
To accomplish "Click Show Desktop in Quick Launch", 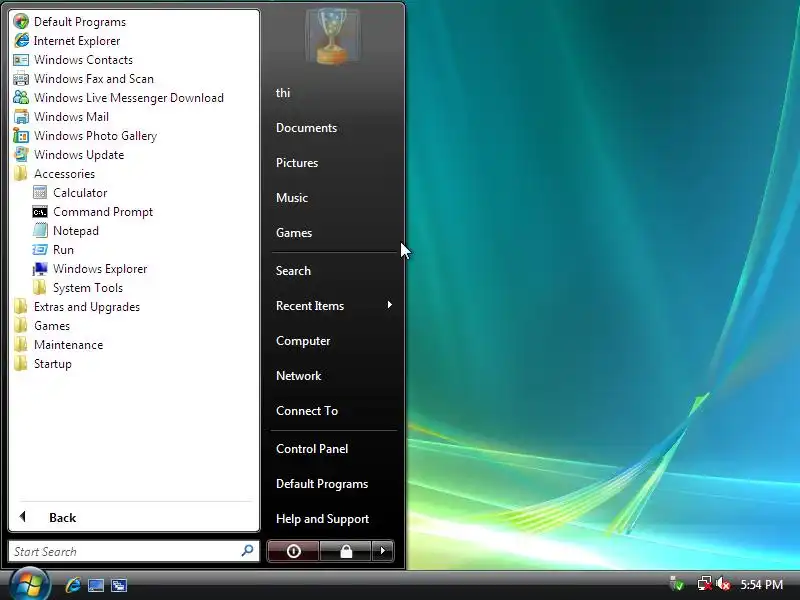I will tap(96, 585).
